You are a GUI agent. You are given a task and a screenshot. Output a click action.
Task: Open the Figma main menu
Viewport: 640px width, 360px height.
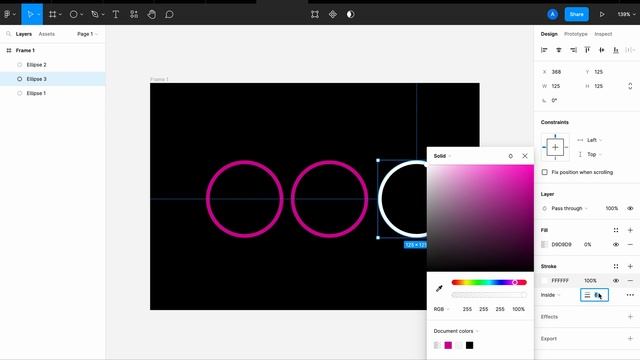[x=9, y=14]
